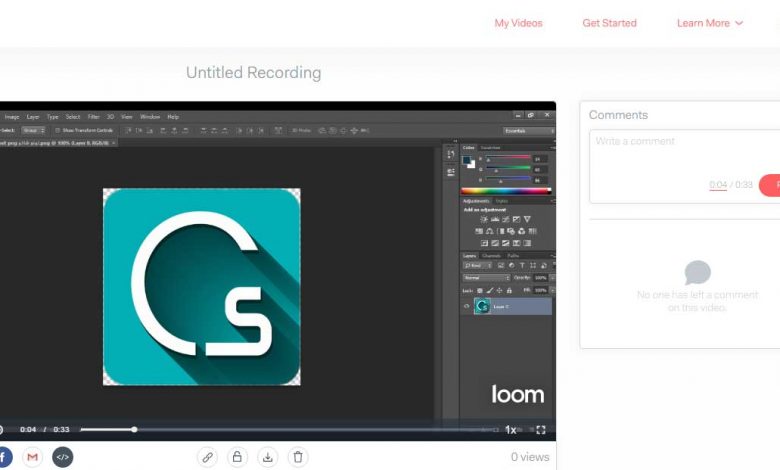Open the embed code icon
The image size is (780, 470).
pyautogui.click(x=63, y=457)
